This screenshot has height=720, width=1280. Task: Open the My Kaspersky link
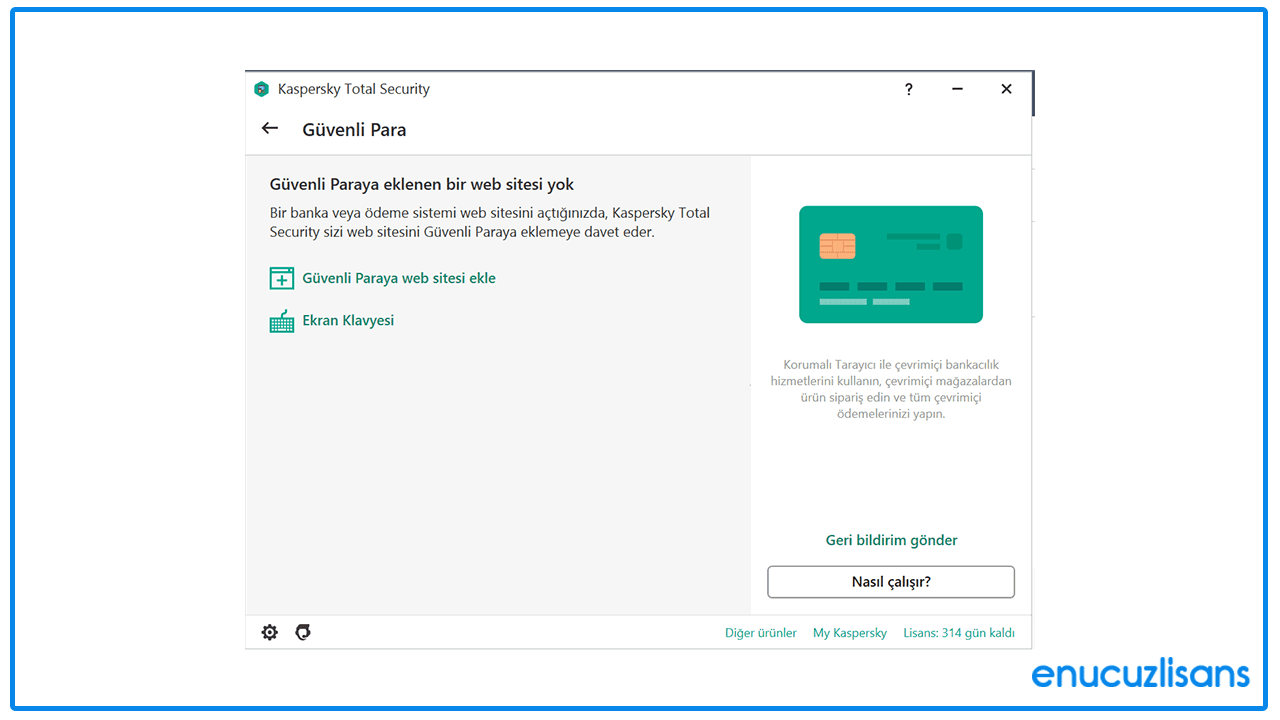[849, 632]
